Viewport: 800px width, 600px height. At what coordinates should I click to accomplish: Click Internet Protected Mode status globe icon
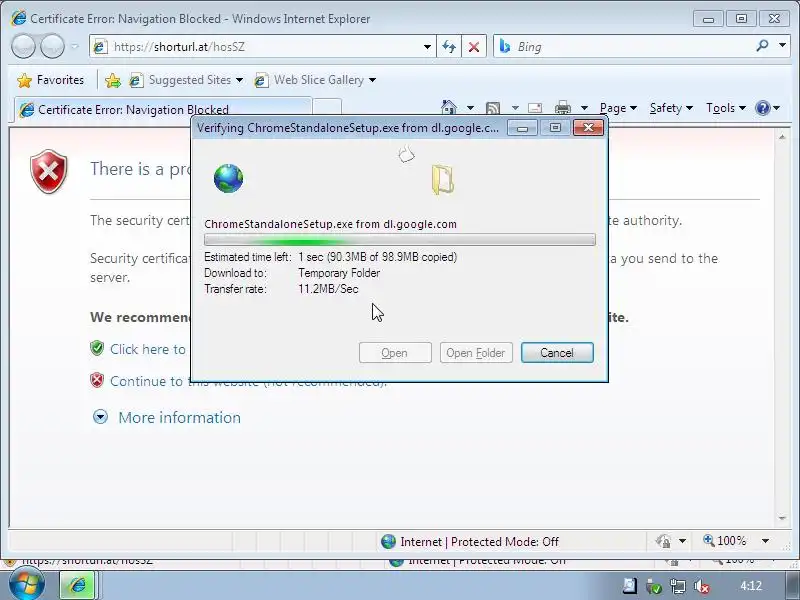click(388, 541)
